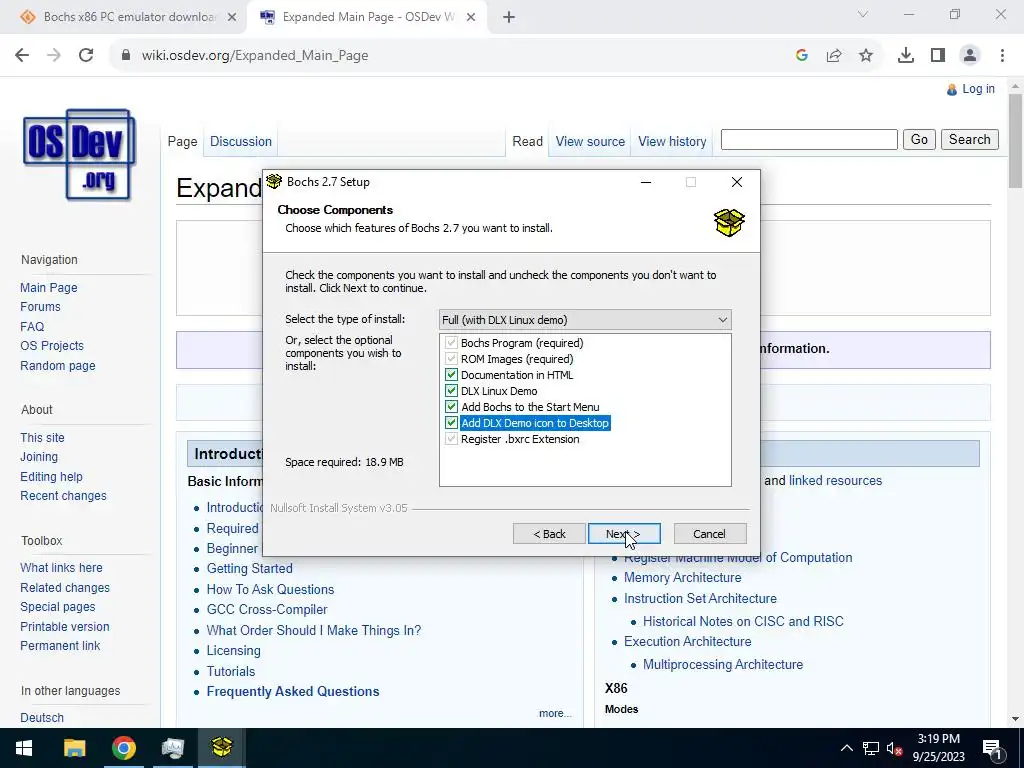Select the wiki Read tab
Viewport: 1024px width, 768px height.
pos(527,142)
